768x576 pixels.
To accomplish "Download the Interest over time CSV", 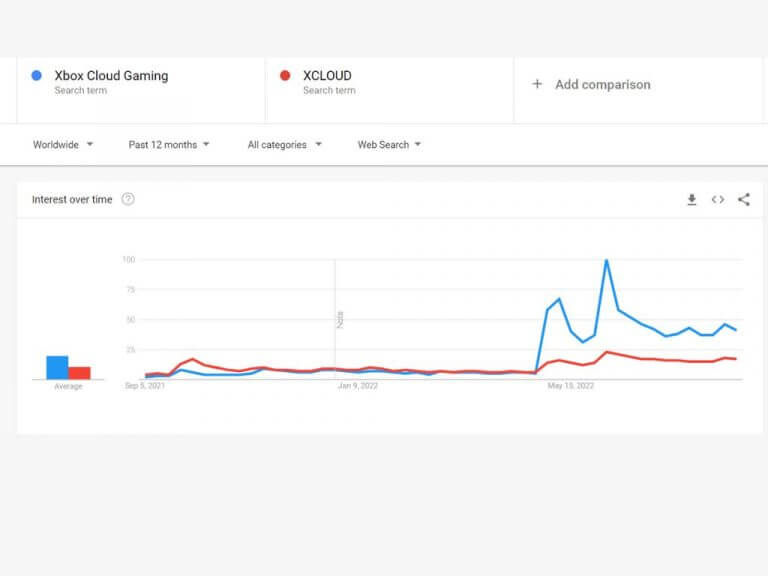I will point(692,199).
